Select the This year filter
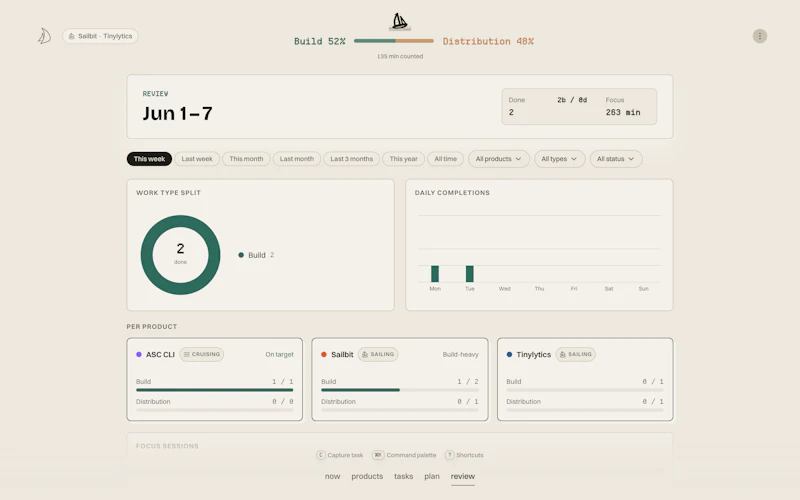 (x=404, y=159)
